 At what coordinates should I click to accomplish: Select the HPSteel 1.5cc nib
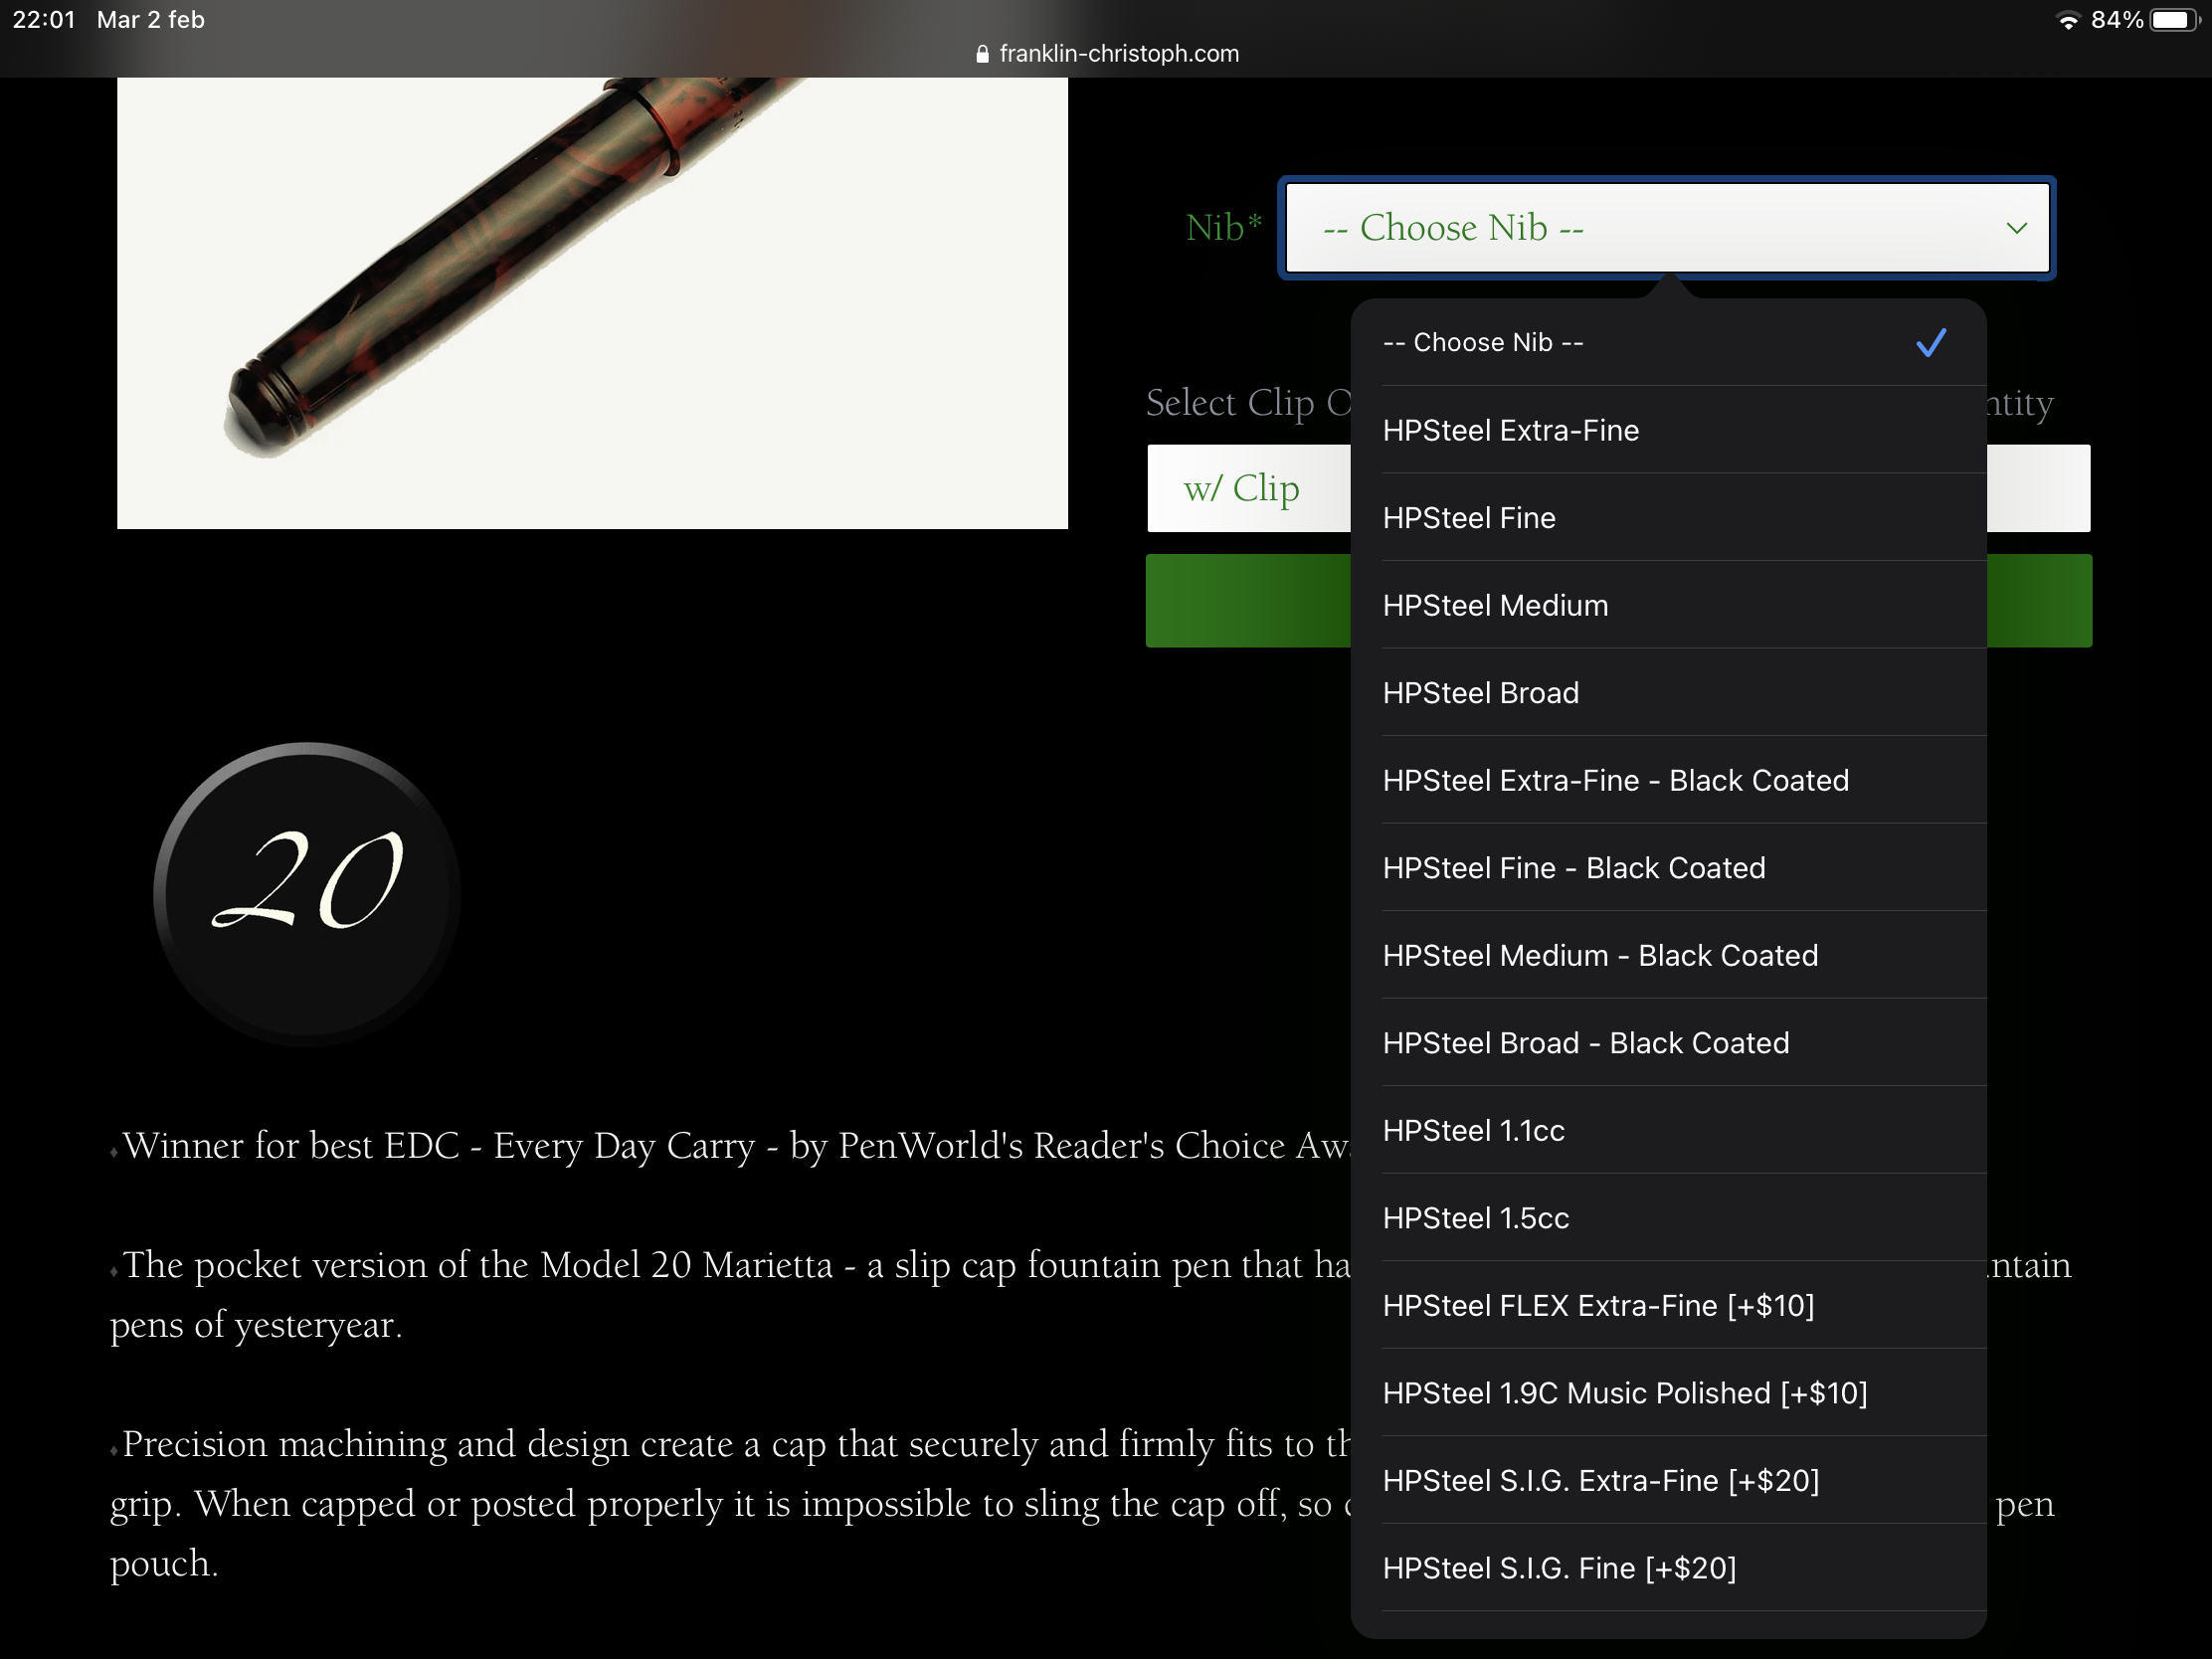point(1475,1218)
